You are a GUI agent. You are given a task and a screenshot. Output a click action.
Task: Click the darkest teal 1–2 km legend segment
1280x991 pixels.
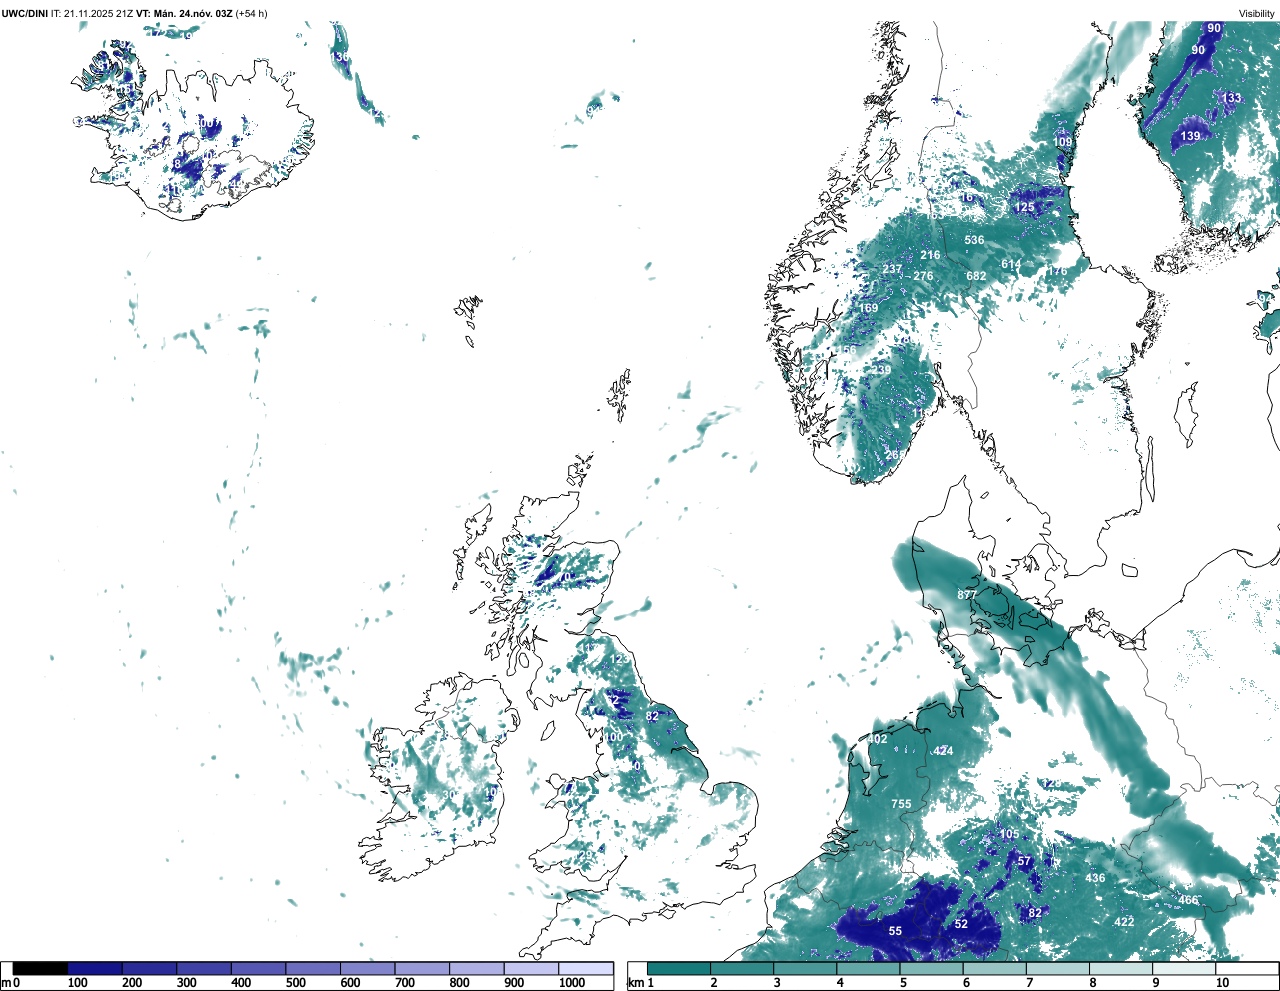[679, 968]
